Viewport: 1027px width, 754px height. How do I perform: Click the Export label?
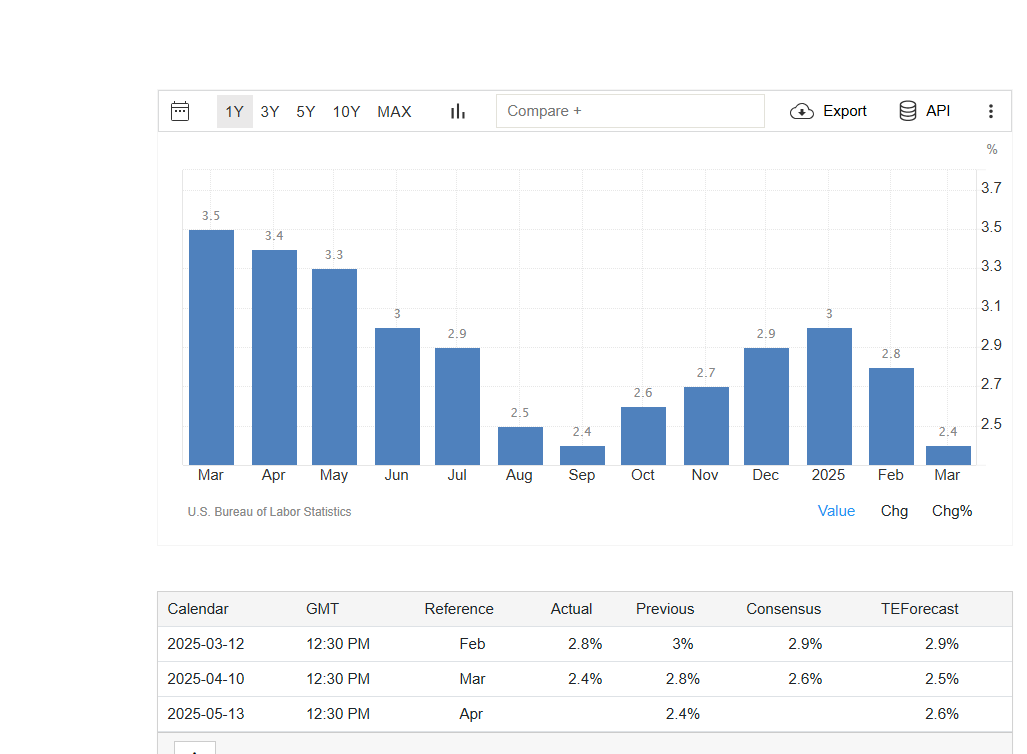tap(845, 111)
